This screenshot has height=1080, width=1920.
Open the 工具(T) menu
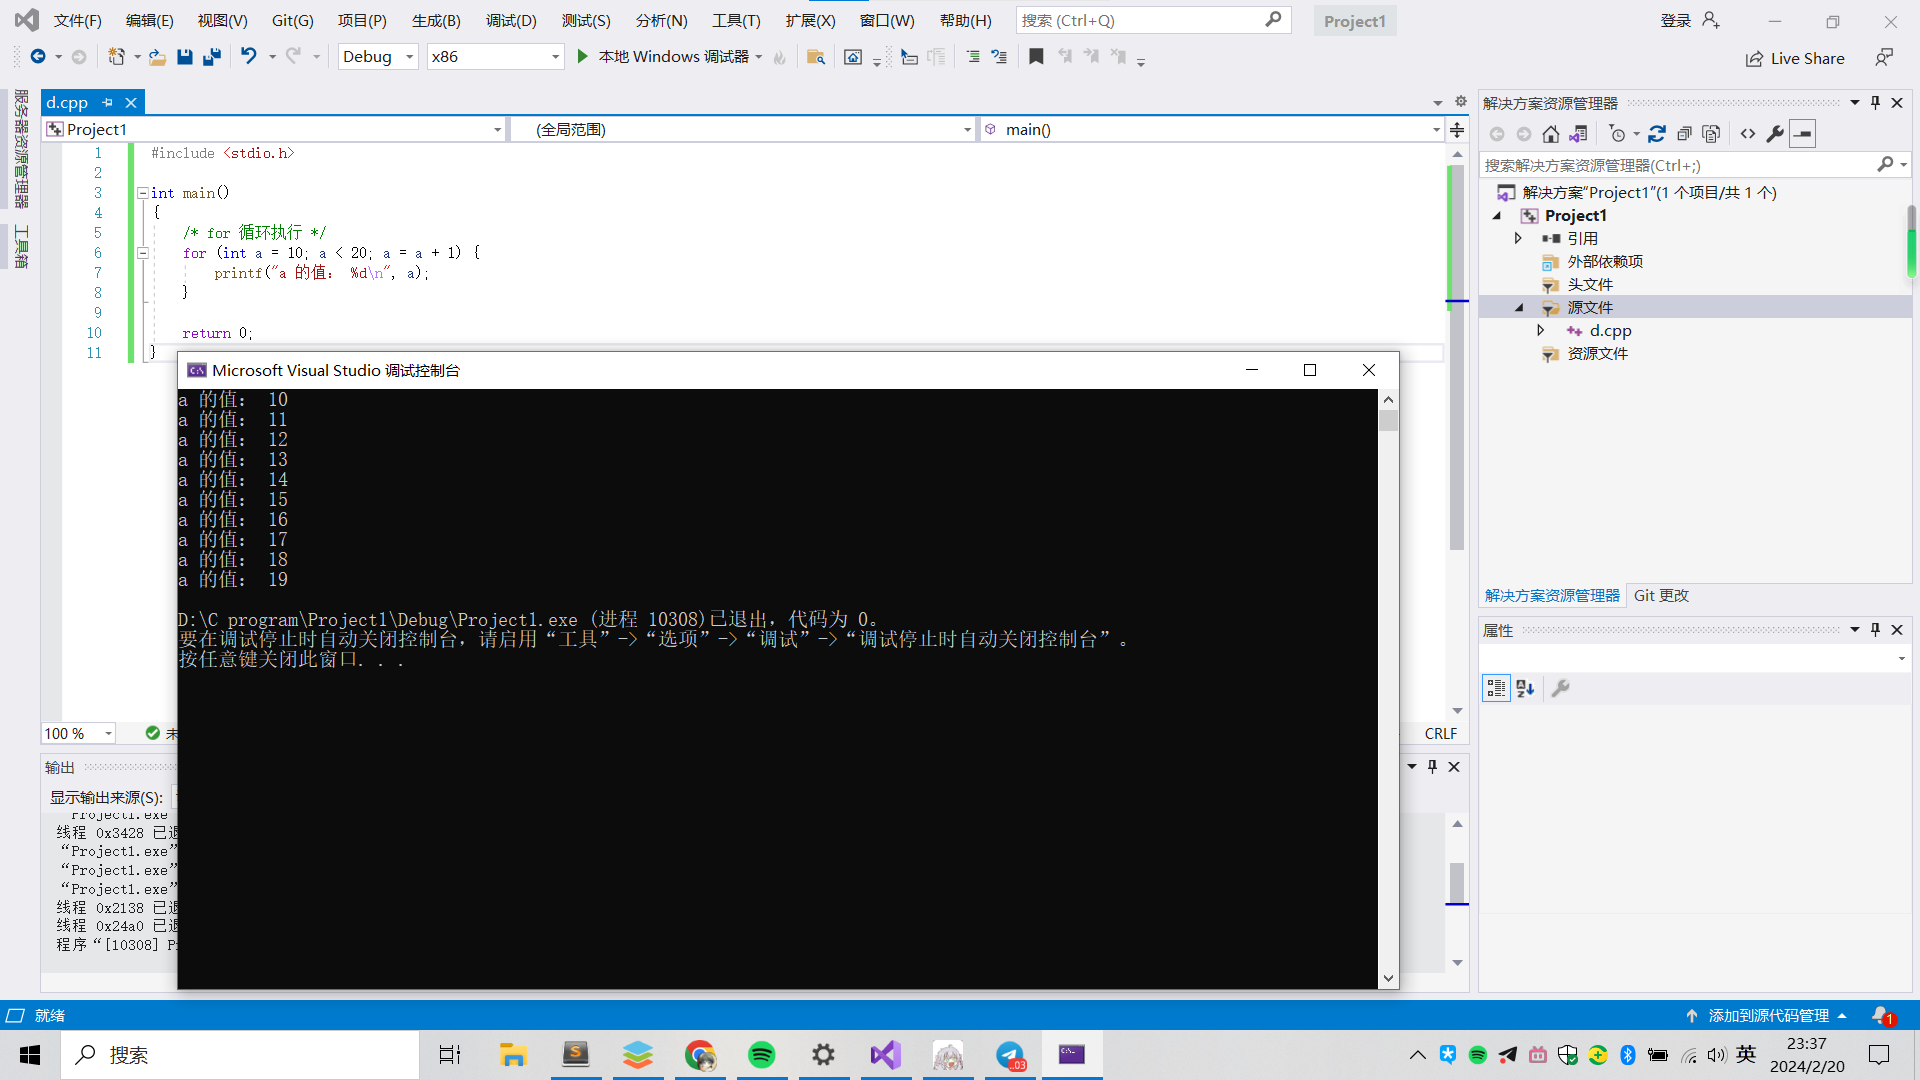tap(736, 20)
